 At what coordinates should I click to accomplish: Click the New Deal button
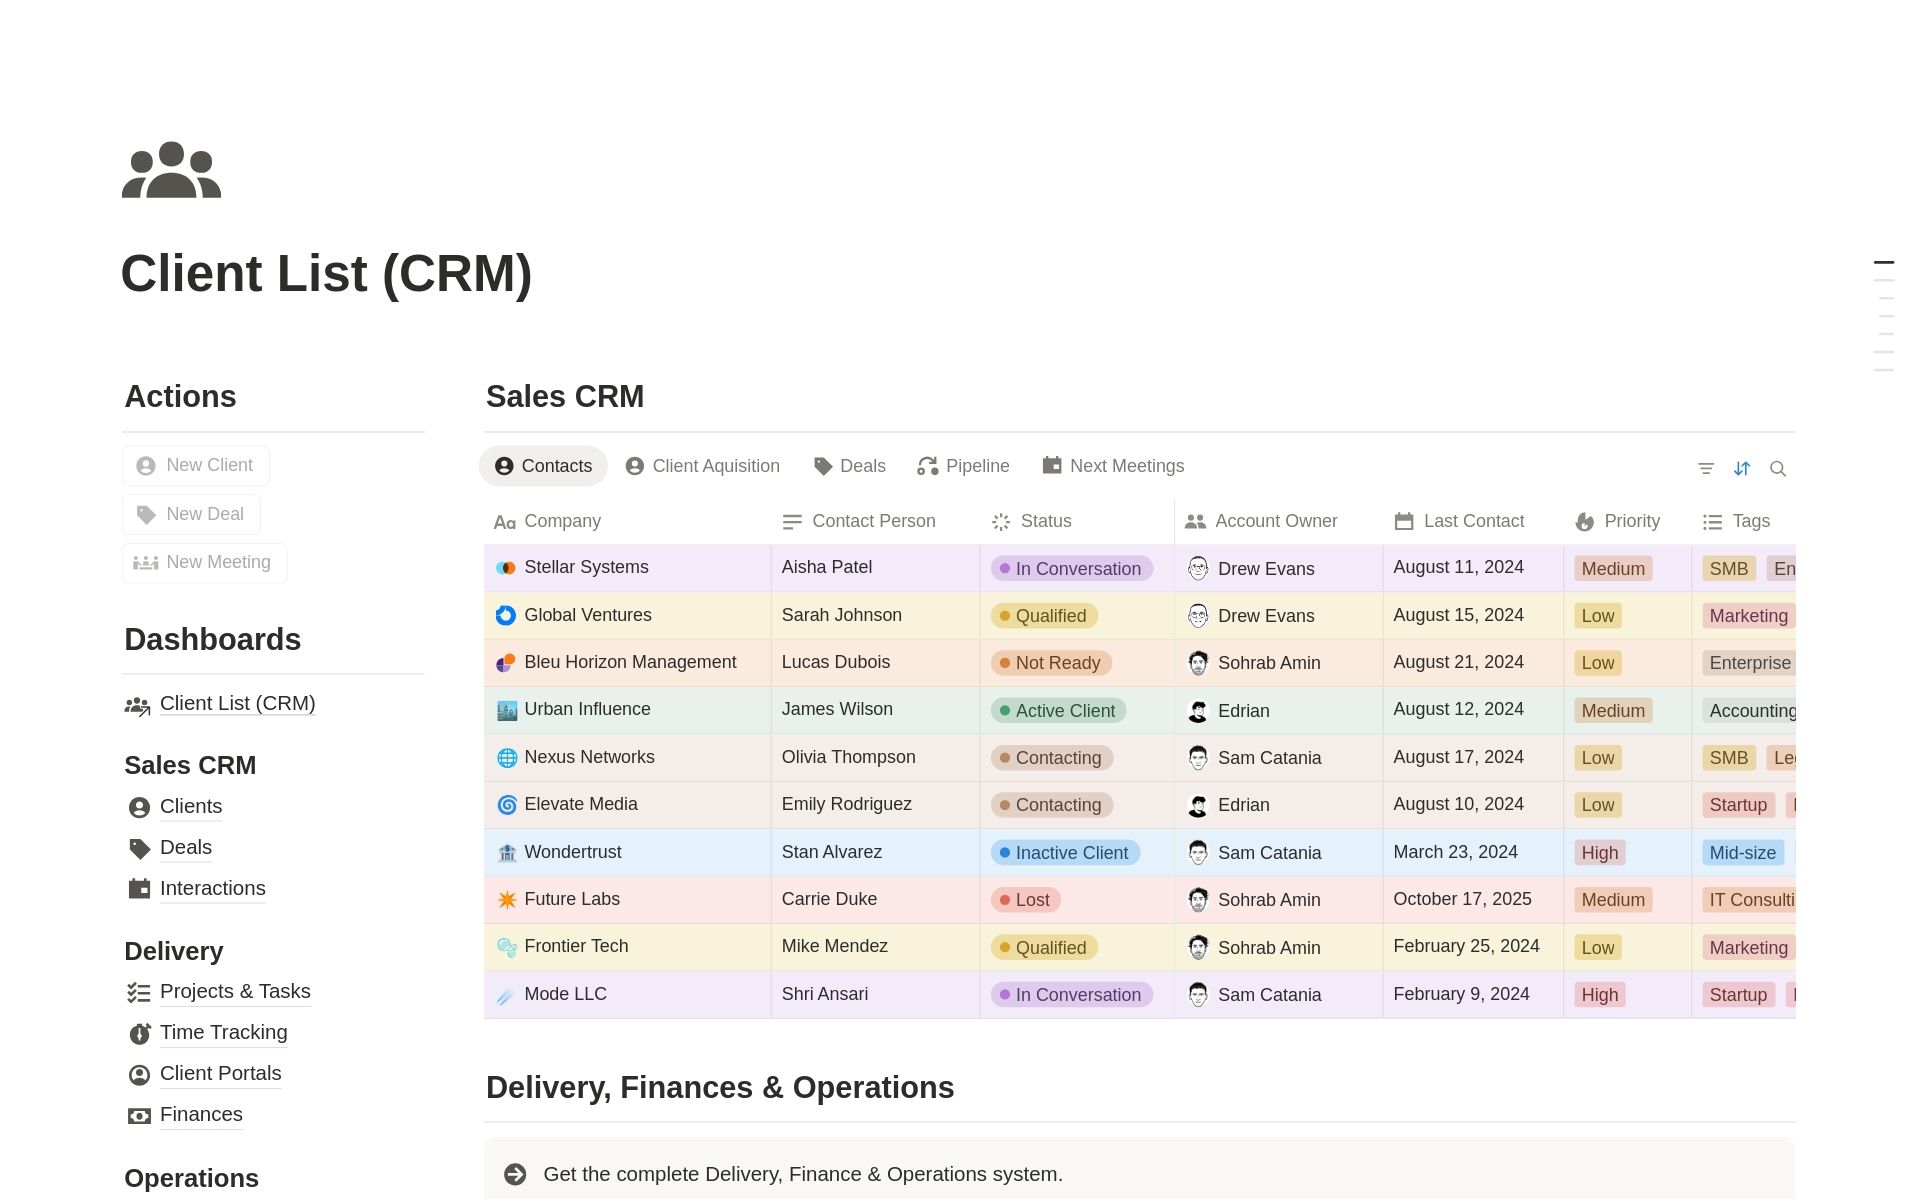(191, 514)
